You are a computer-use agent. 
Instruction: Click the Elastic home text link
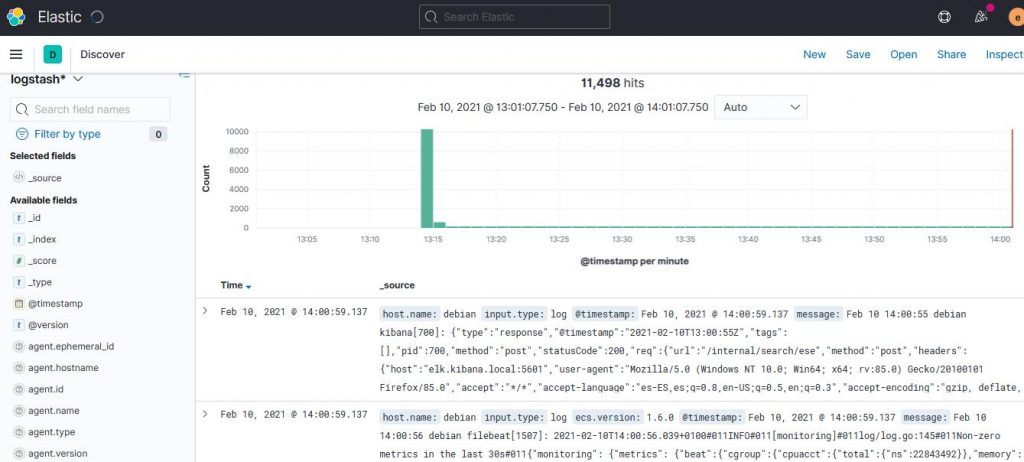tap(60, 17)
